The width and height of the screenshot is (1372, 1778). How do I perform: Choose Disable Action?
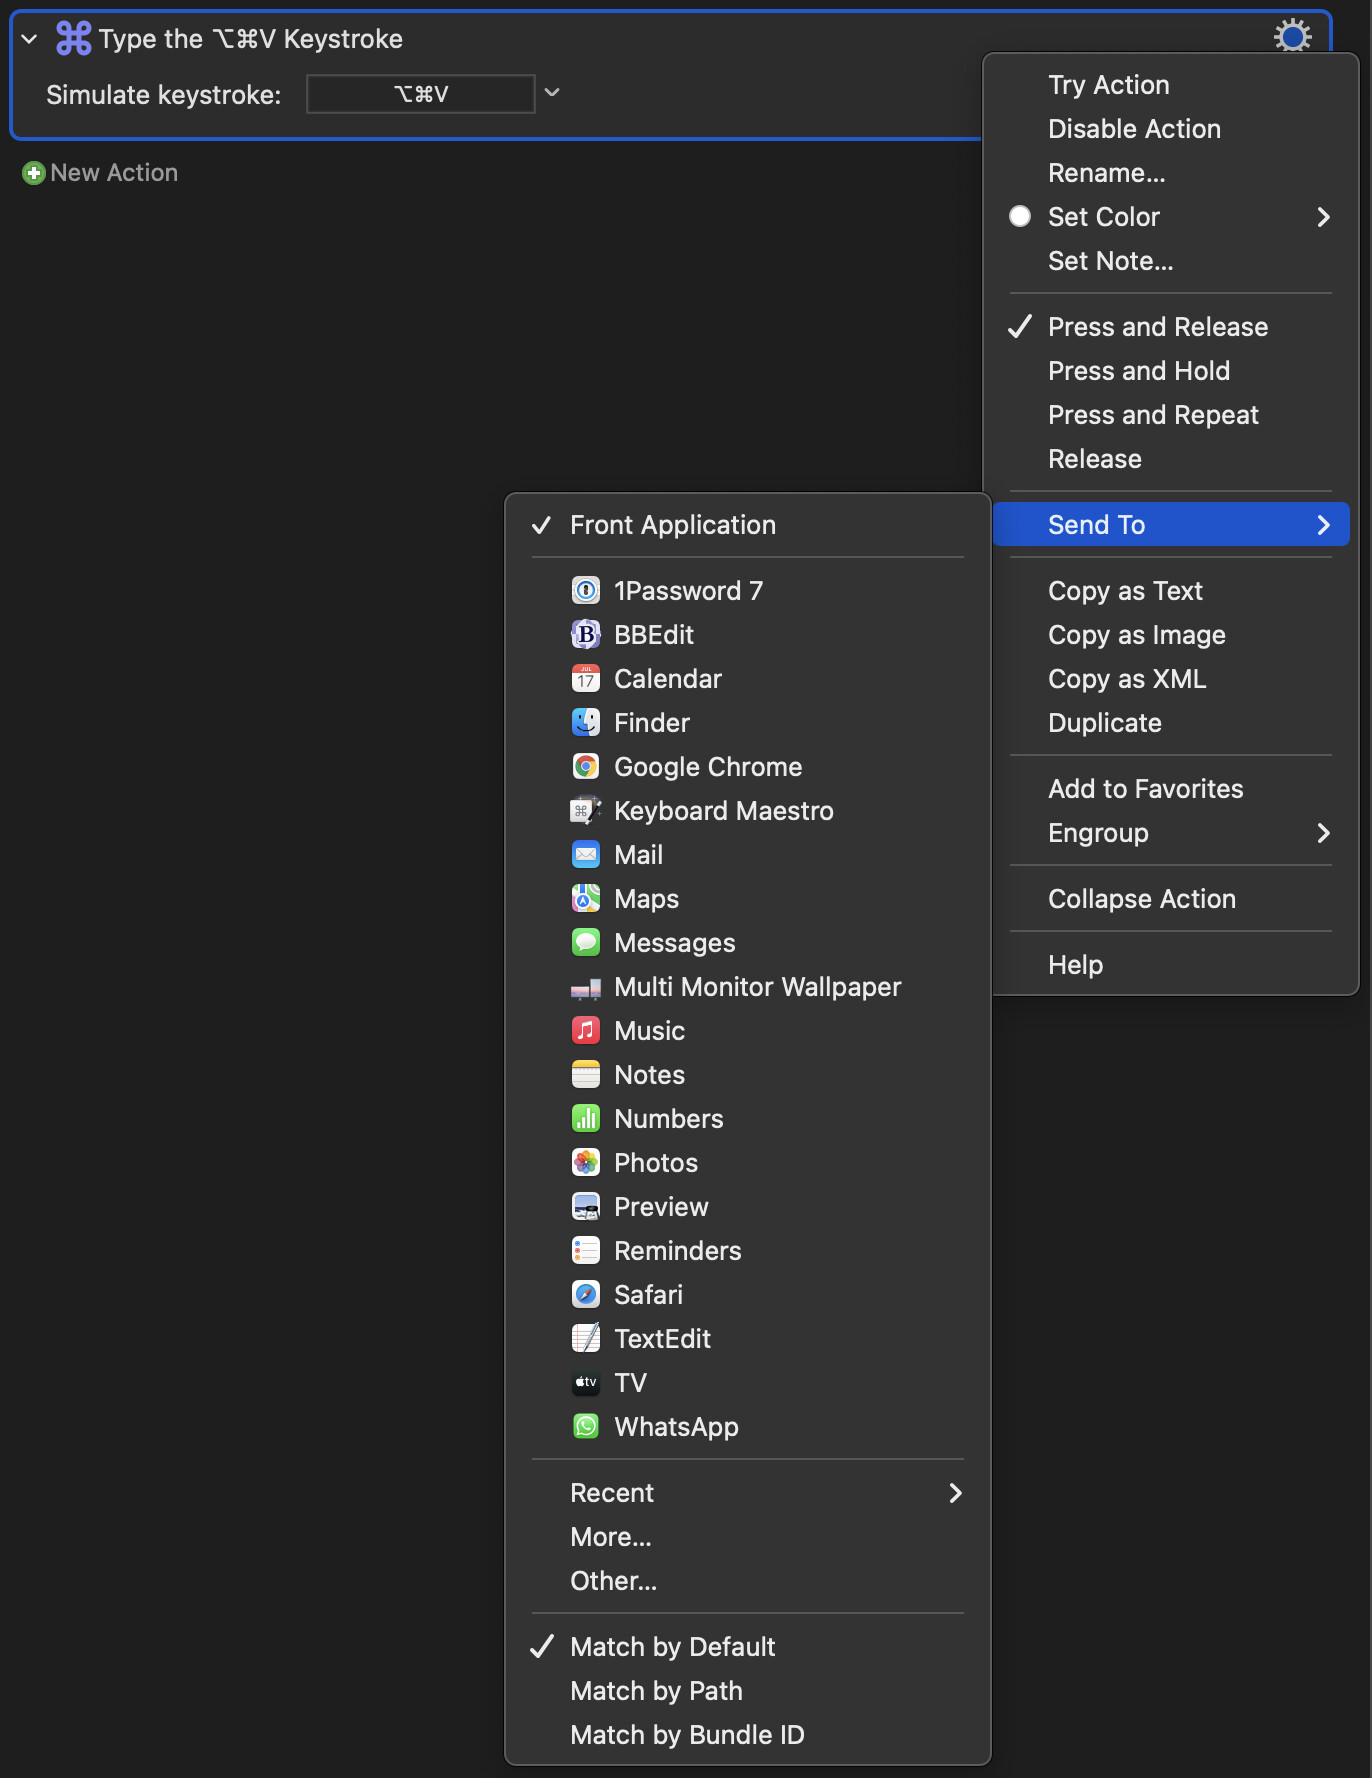1171,129
